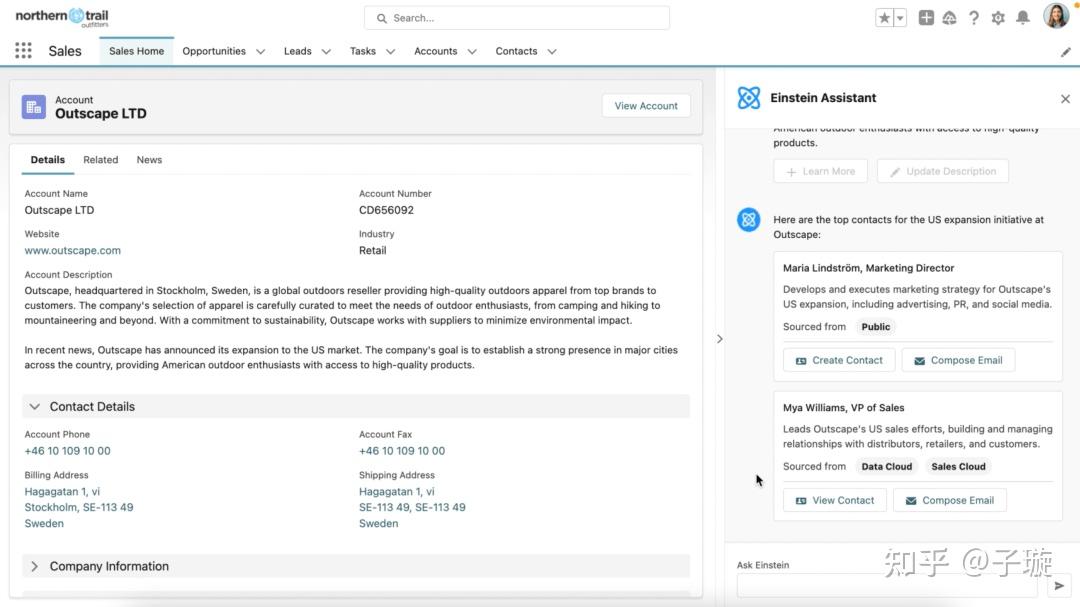Viewport: 1080px width, 607px height.
Task: Open help via the question mark icon
Action: 973,17
